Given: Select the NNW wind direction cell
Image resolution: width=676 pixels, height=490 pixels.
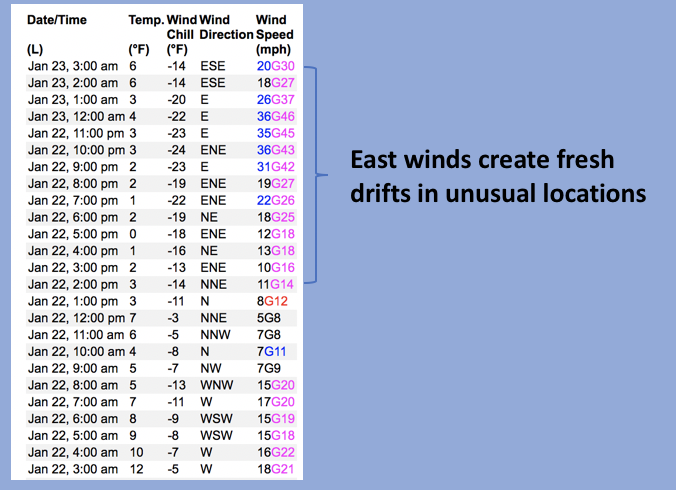Looking at the screenshot, I should pyautogui.click(x=215, y=335).
